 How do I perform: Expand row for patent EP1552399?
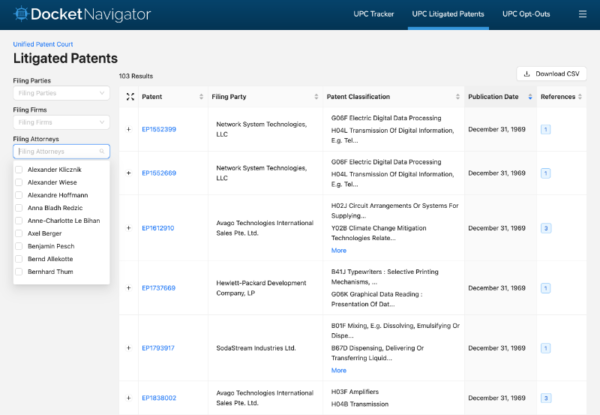tap(129, 129)
